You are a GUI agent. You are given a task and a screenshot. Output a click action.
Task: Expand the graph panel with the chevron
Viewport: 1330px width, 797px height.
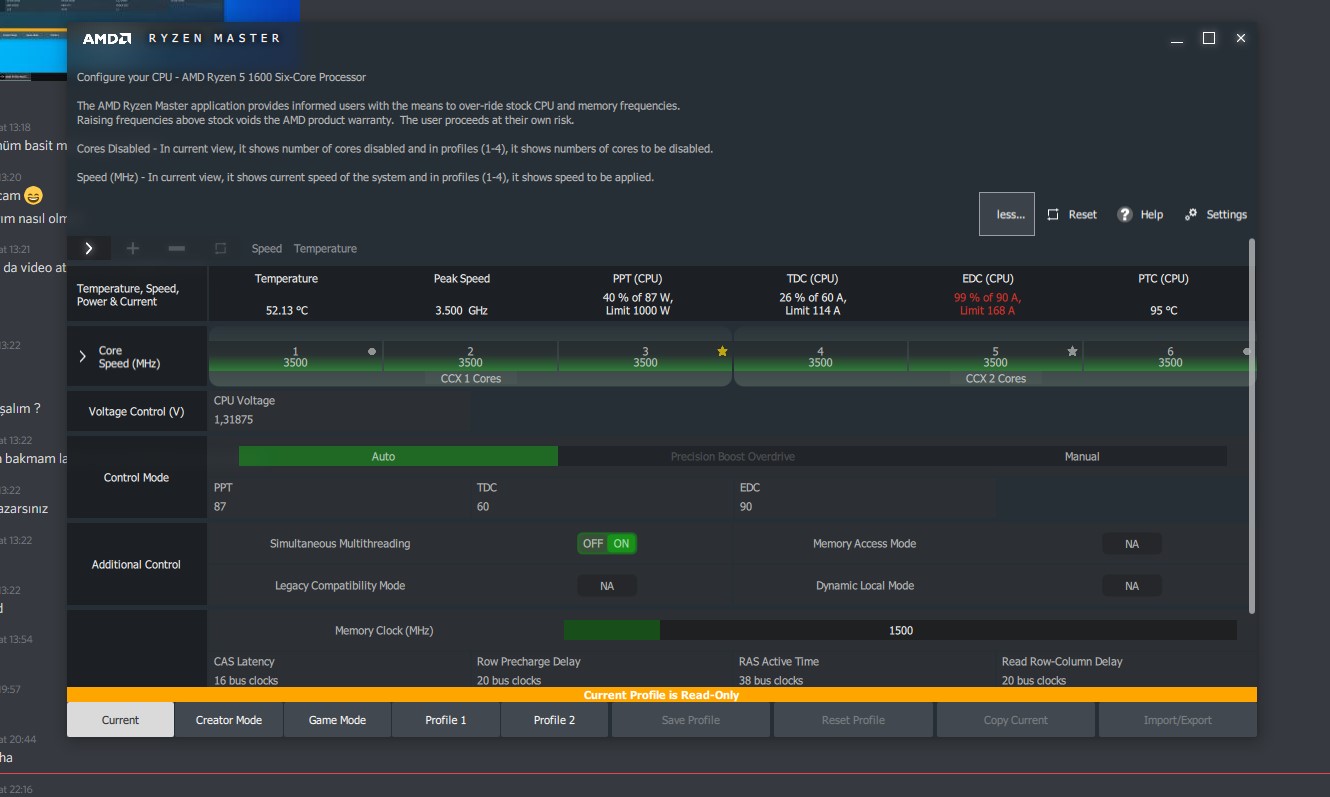pyautogui.click(x=89, y=248)
